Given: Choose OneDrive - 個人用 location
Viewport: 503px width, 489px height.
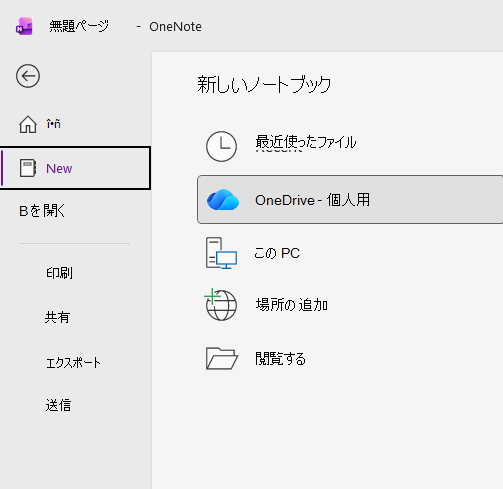Looking at the screenshot, I should point(350,200).
